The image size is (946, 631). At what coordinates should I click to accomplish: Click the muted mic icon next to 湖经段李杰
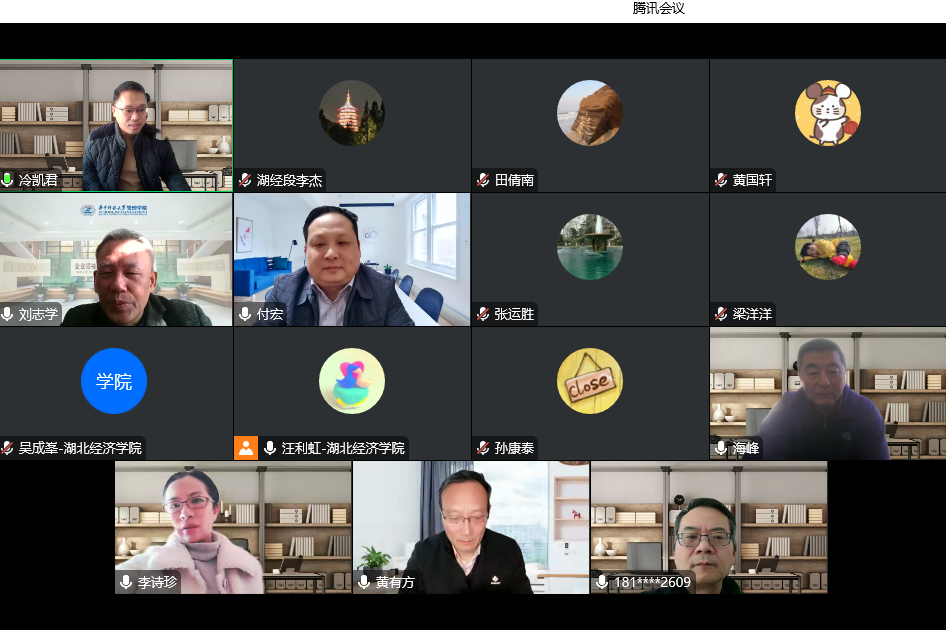245,180
